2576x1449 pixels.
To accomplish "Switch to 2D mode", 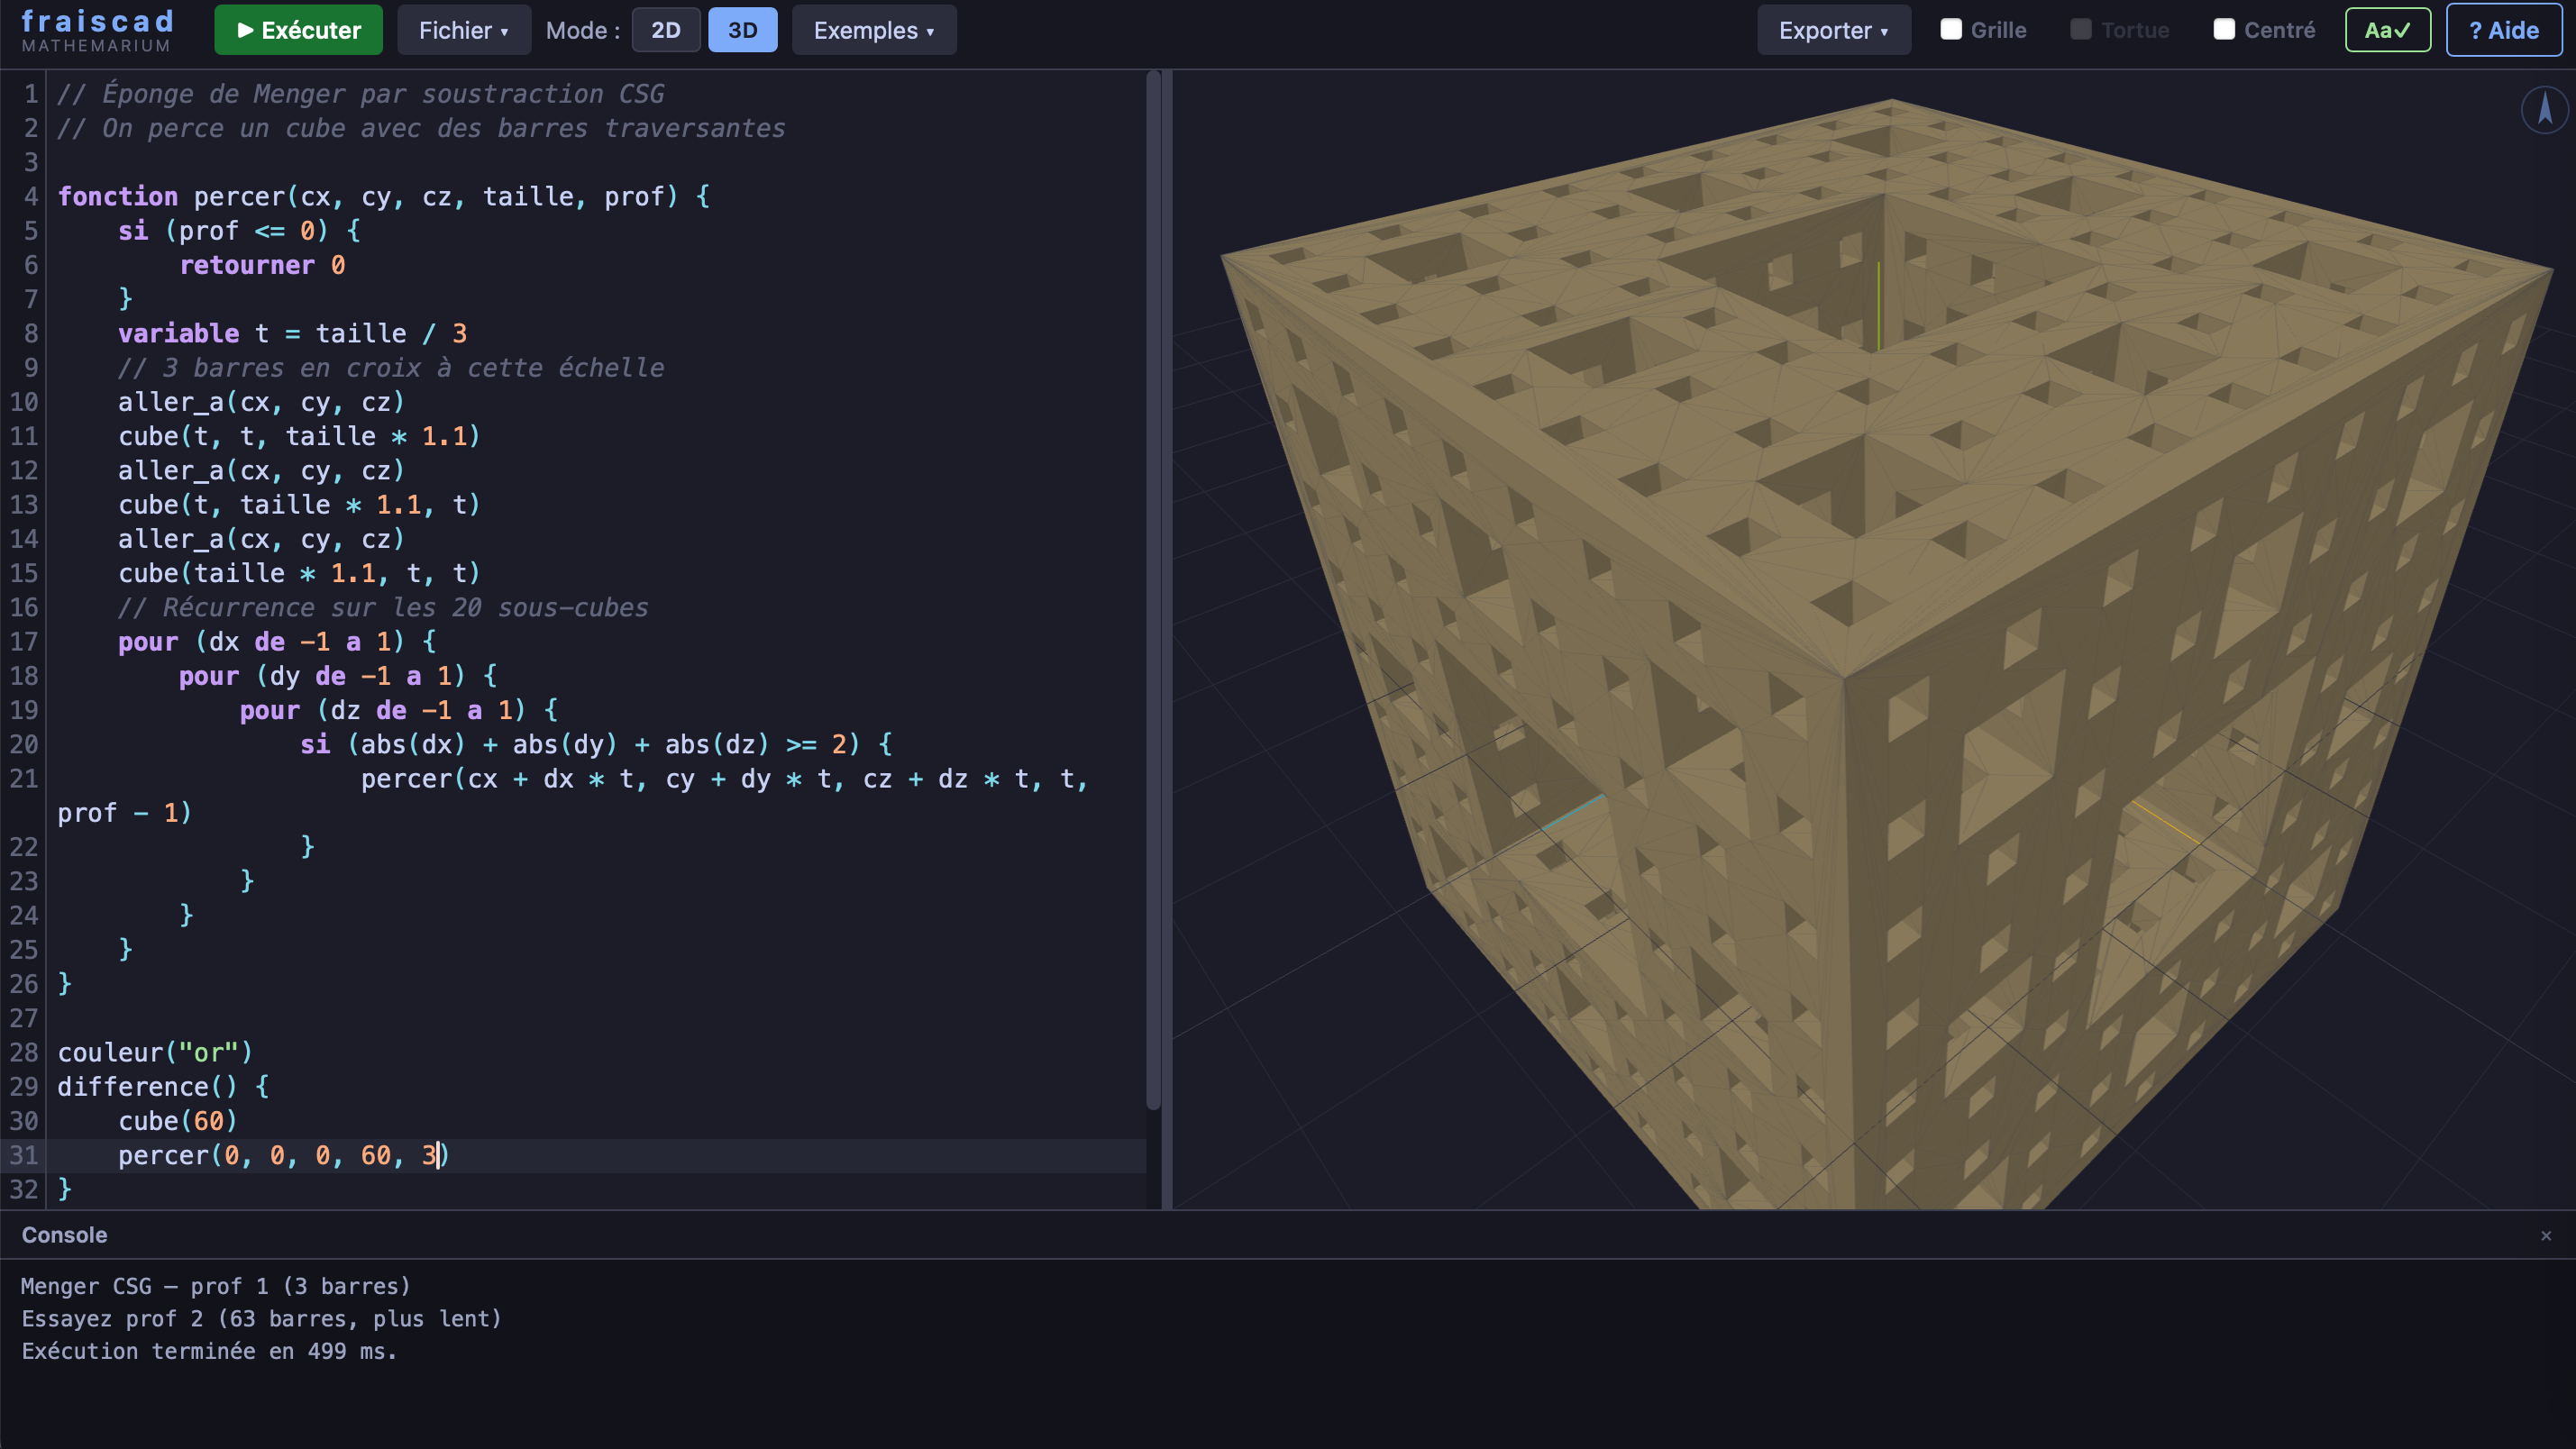I will click(665, 30).
